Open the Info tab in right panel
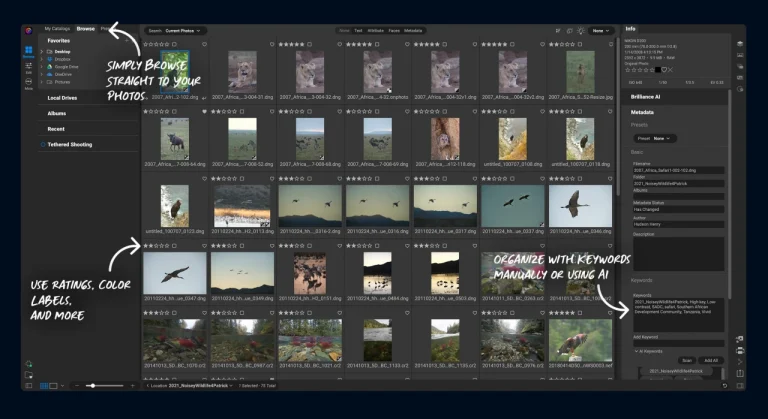The width and height of the screenshot is (768, 419). pyautogui.click(x=630, y=29)
